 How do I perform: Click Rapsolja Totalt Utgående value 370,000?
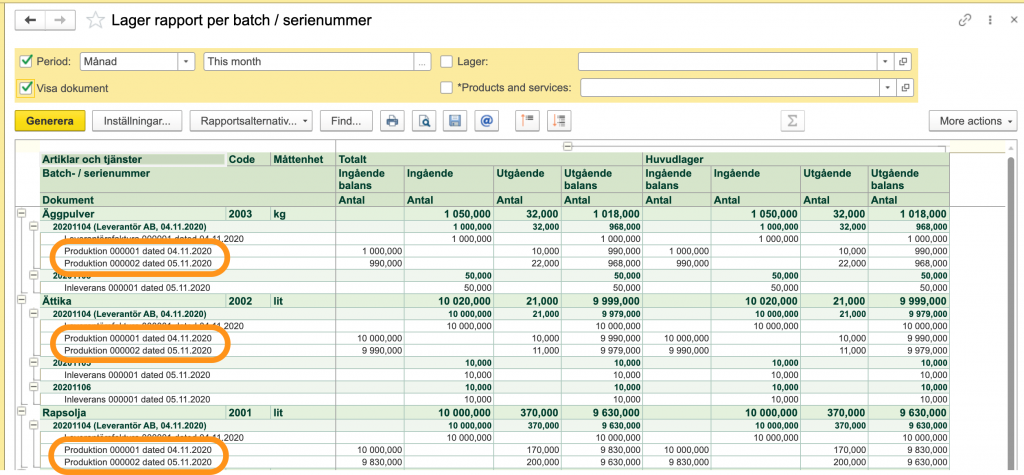[528, 412]
